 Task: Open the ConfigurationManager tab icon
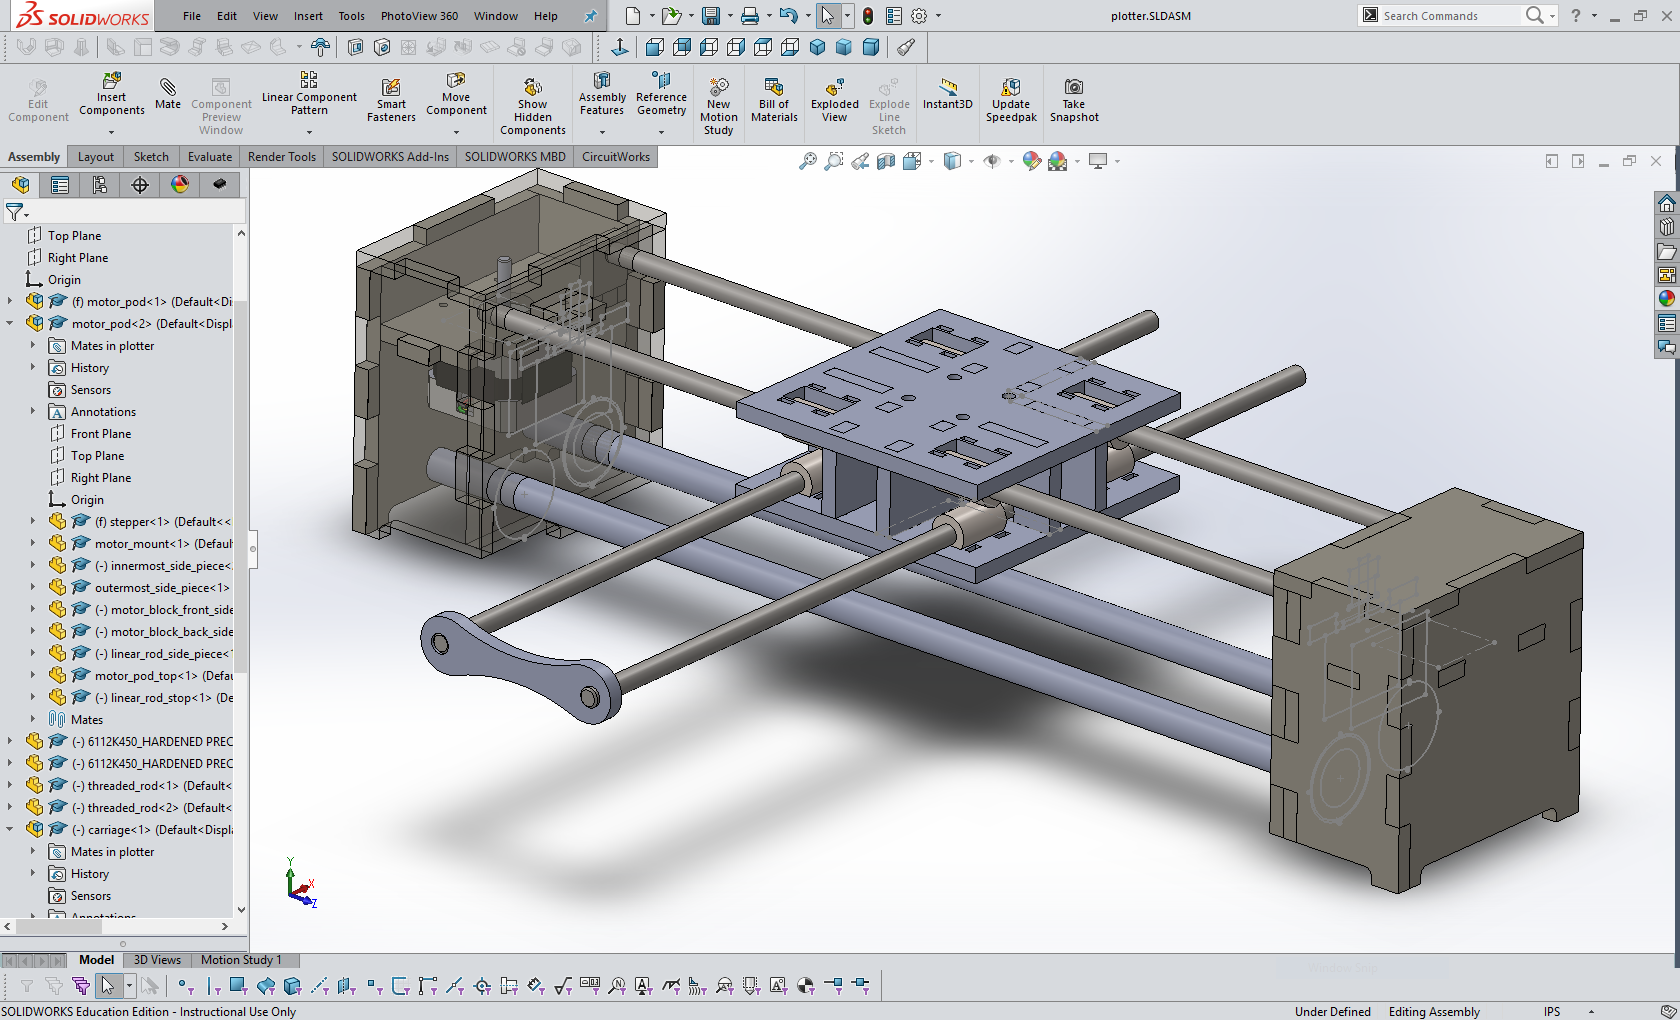coord(100,185)
